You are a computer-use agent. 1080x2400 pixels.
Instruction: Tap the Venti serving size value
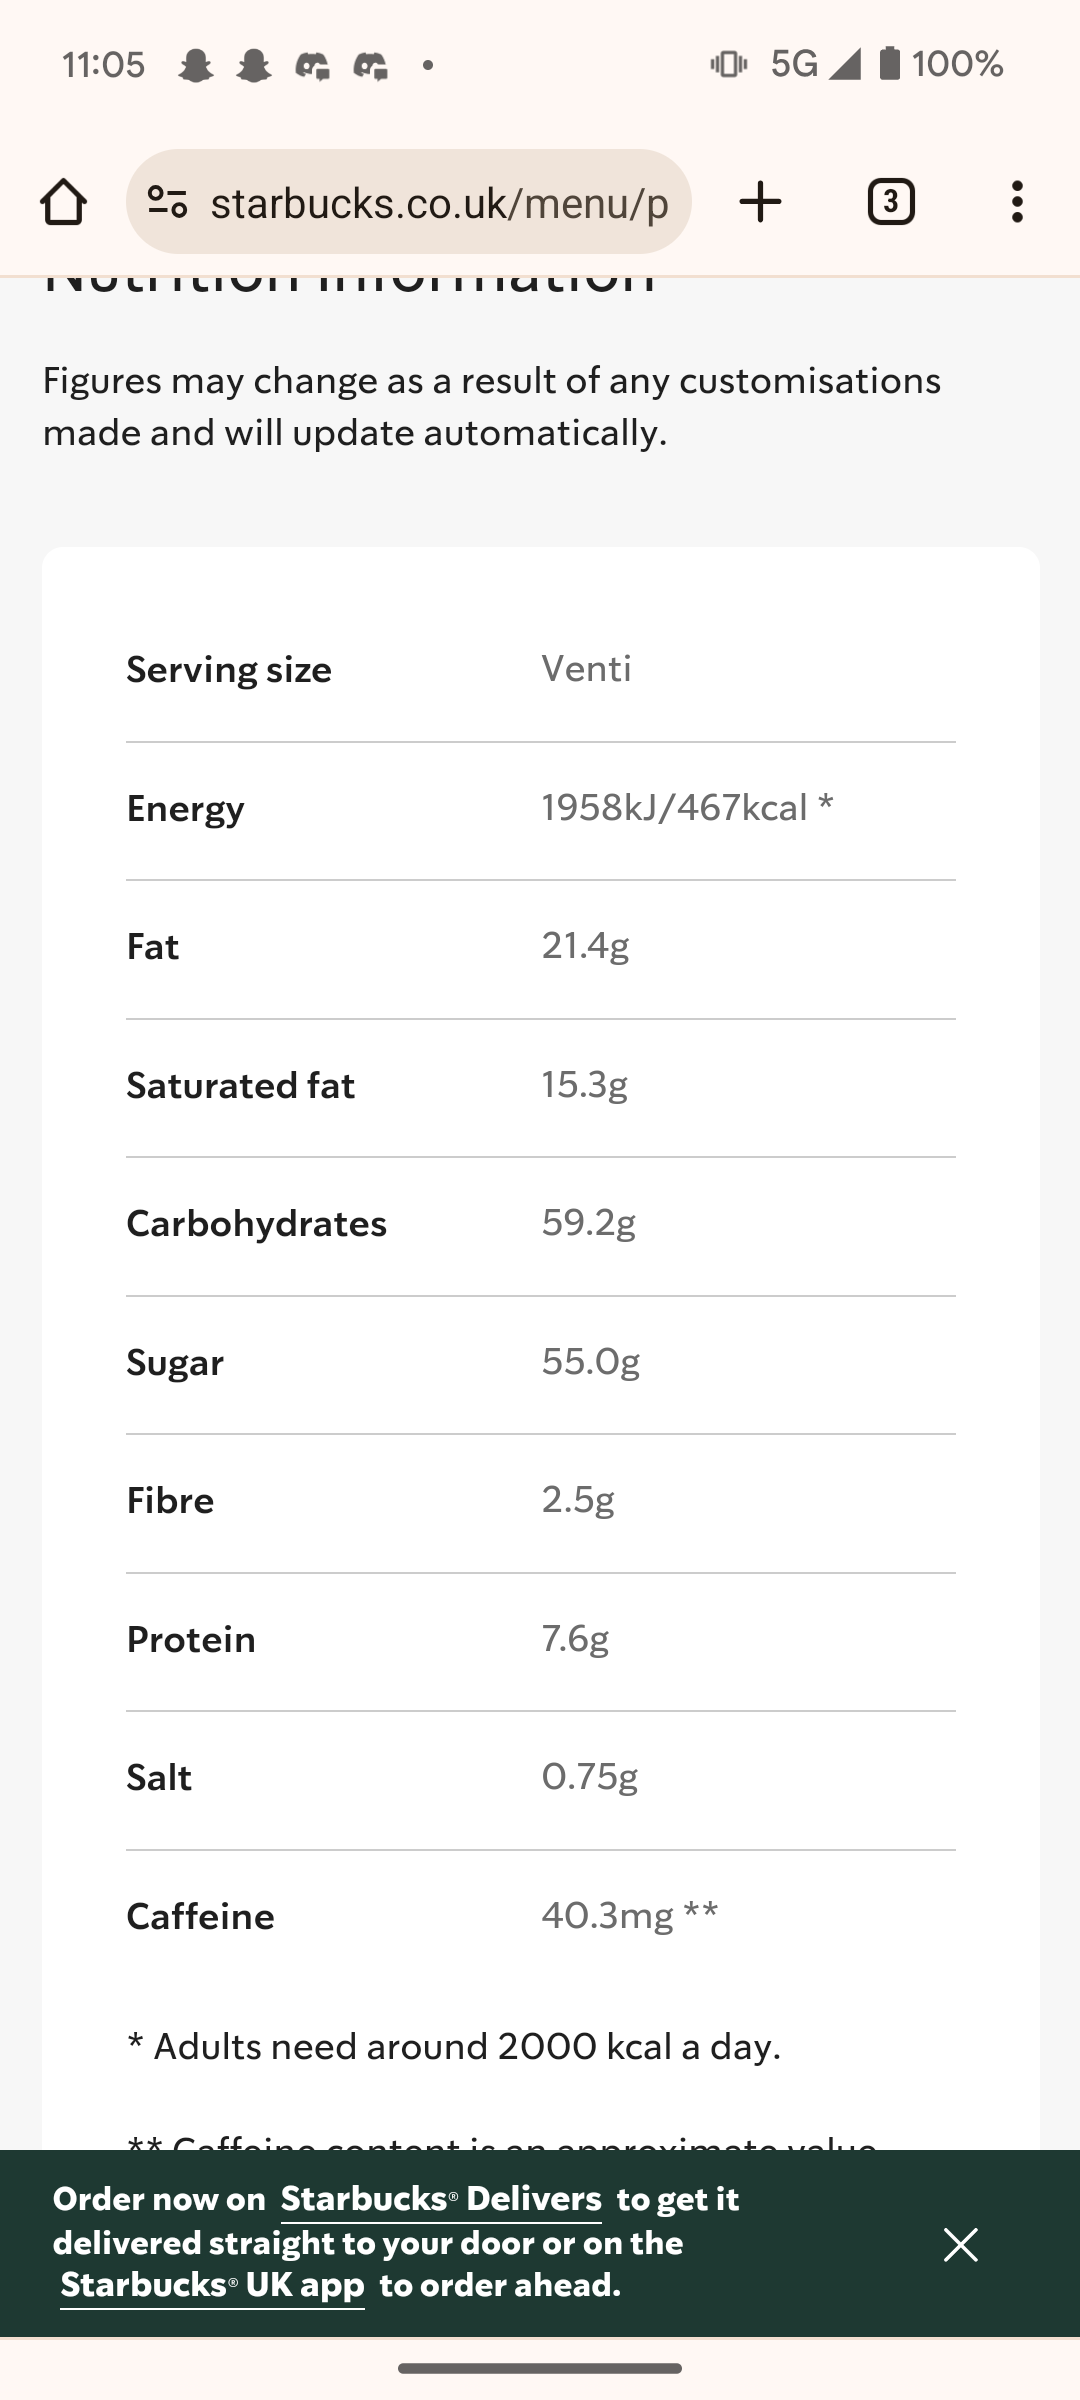[586, 668]
